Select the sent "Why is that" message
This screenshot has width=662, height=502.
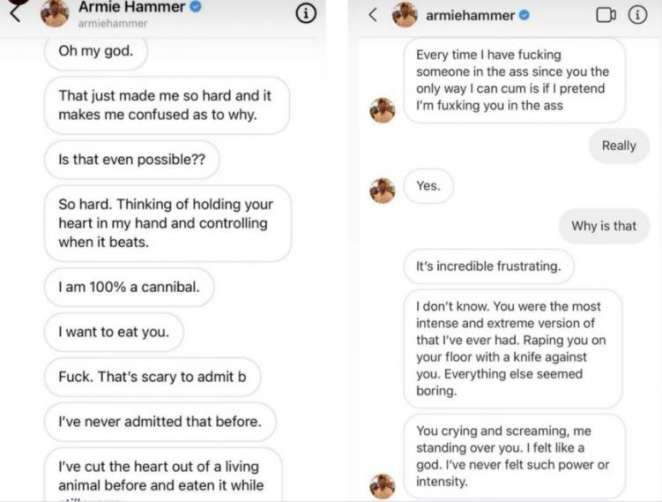click(x=603, y=226)
